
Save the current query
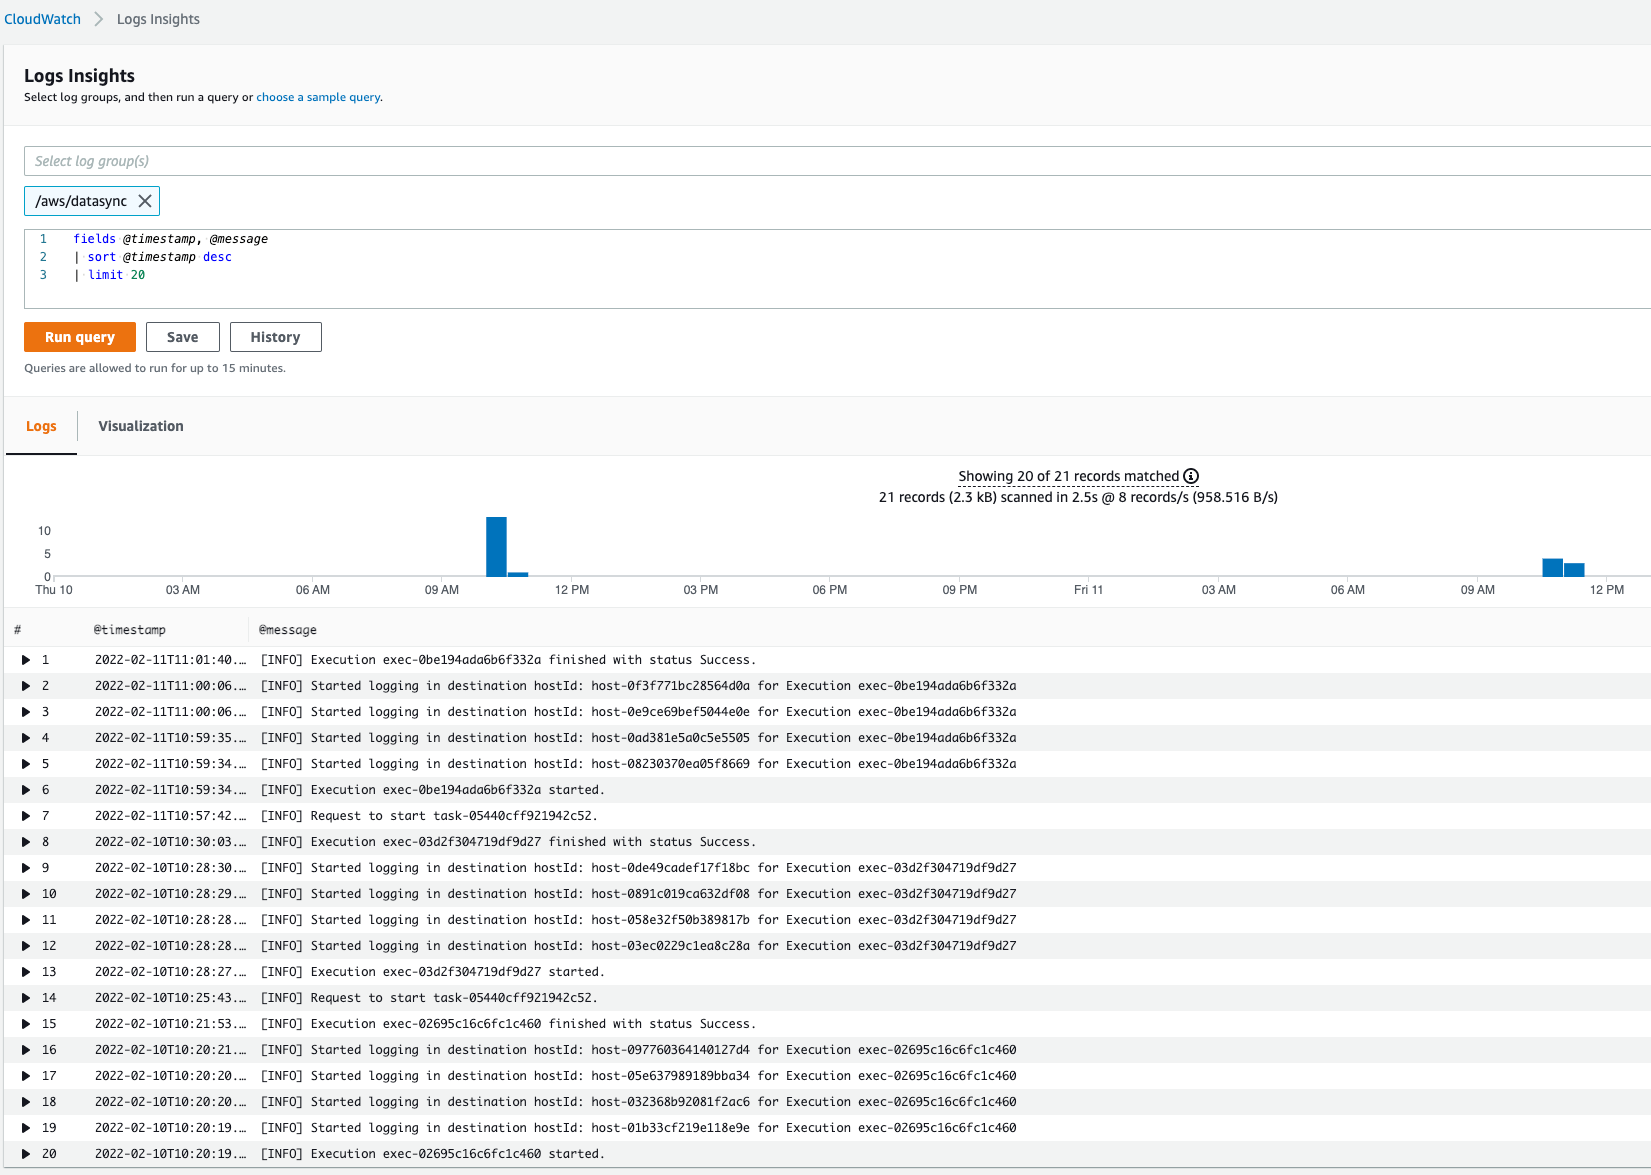(182, 337)
